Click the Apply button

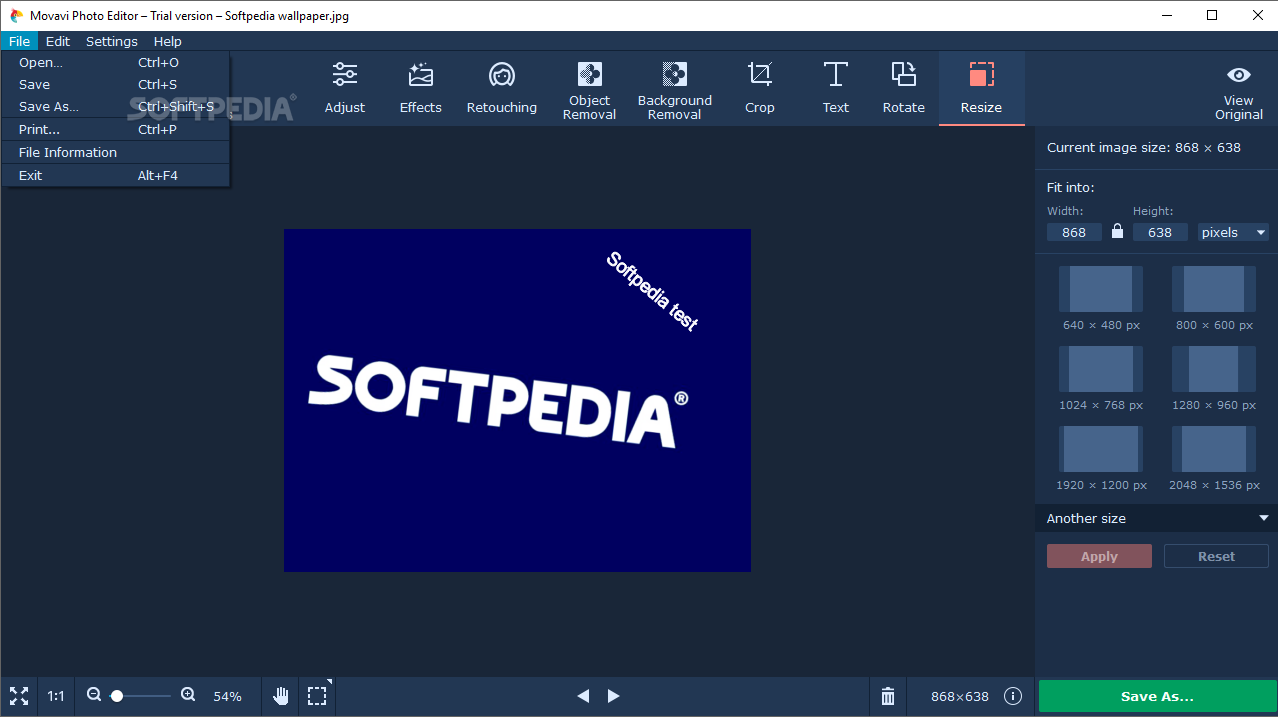[1099, 556]
